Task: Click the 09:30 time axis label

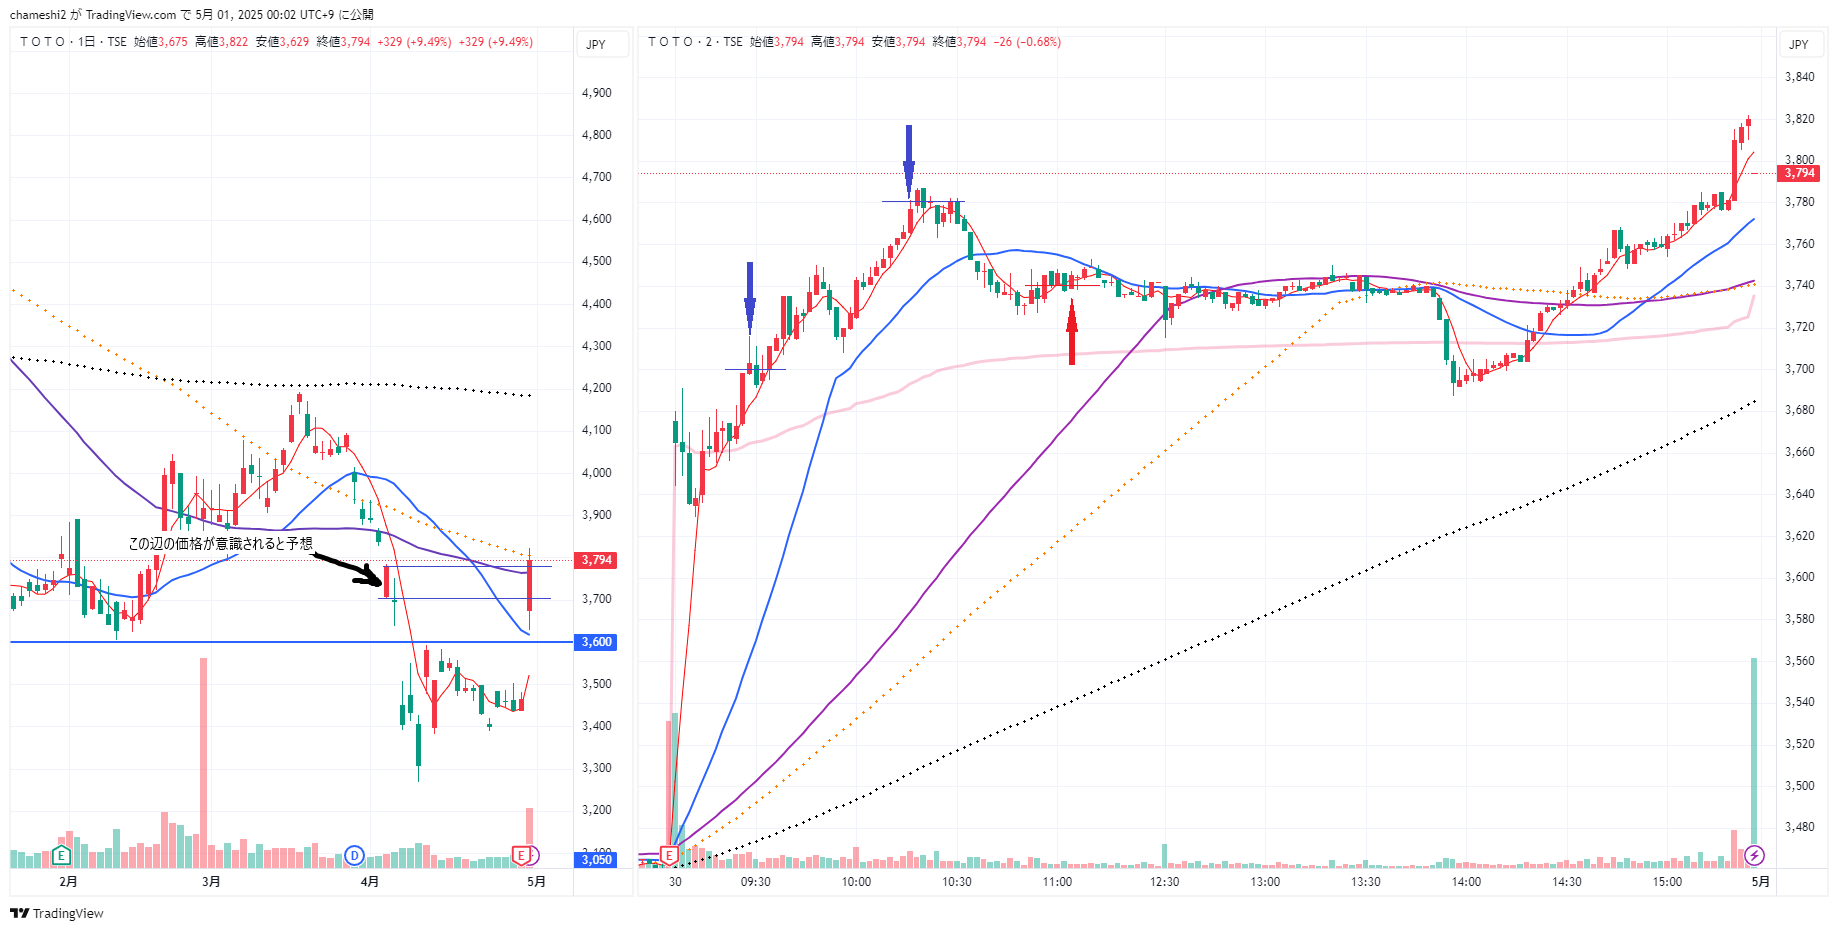Action: (755, 881)
